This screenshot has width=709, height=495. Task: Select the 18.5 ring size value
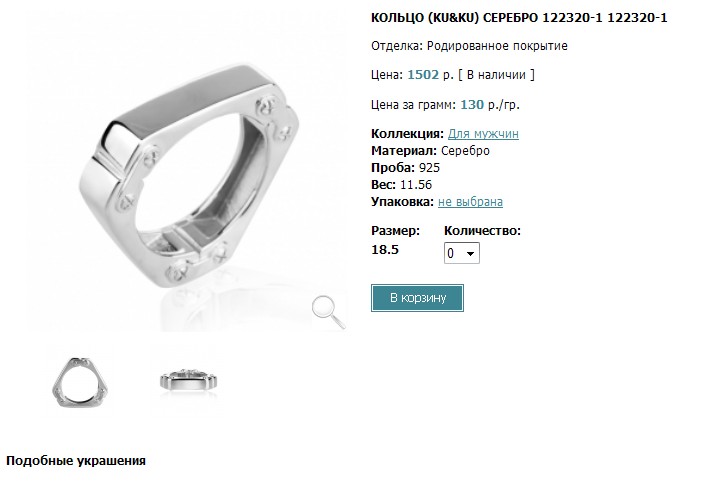(x=385, y=250)
